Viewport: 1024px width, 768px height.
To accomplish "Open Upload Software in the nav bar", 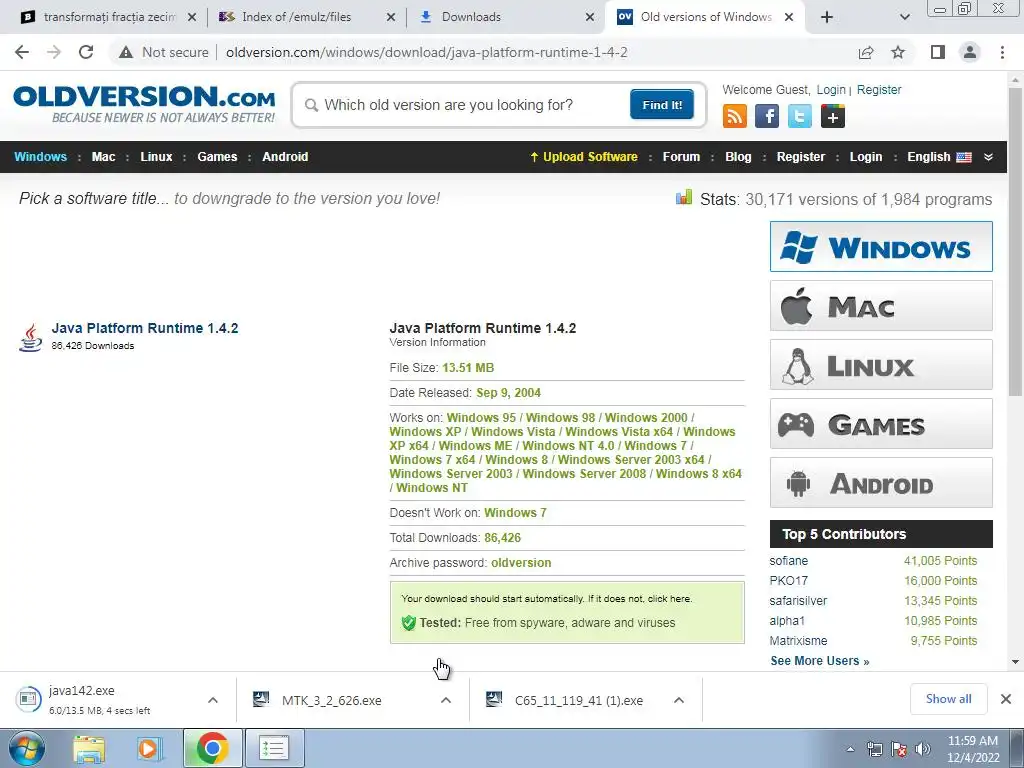I will pos(583,157).
